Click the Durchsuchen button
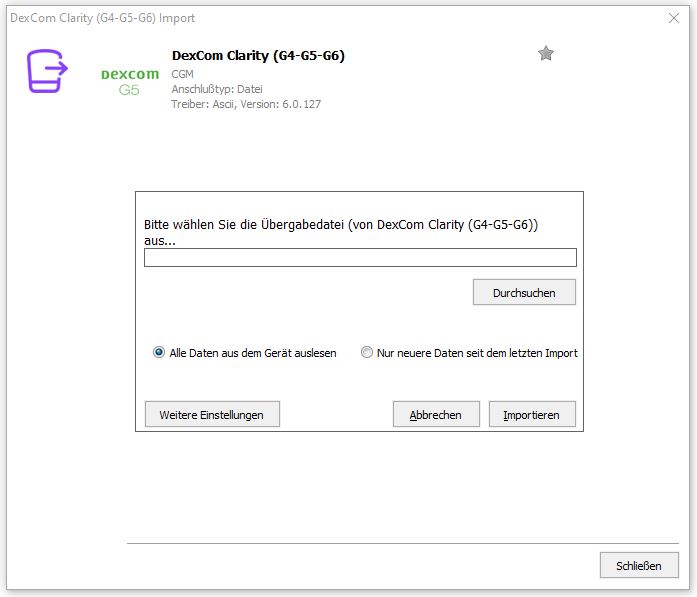This screenshot has height=597, width=697. pyautogui.click(x=524, y=292)
